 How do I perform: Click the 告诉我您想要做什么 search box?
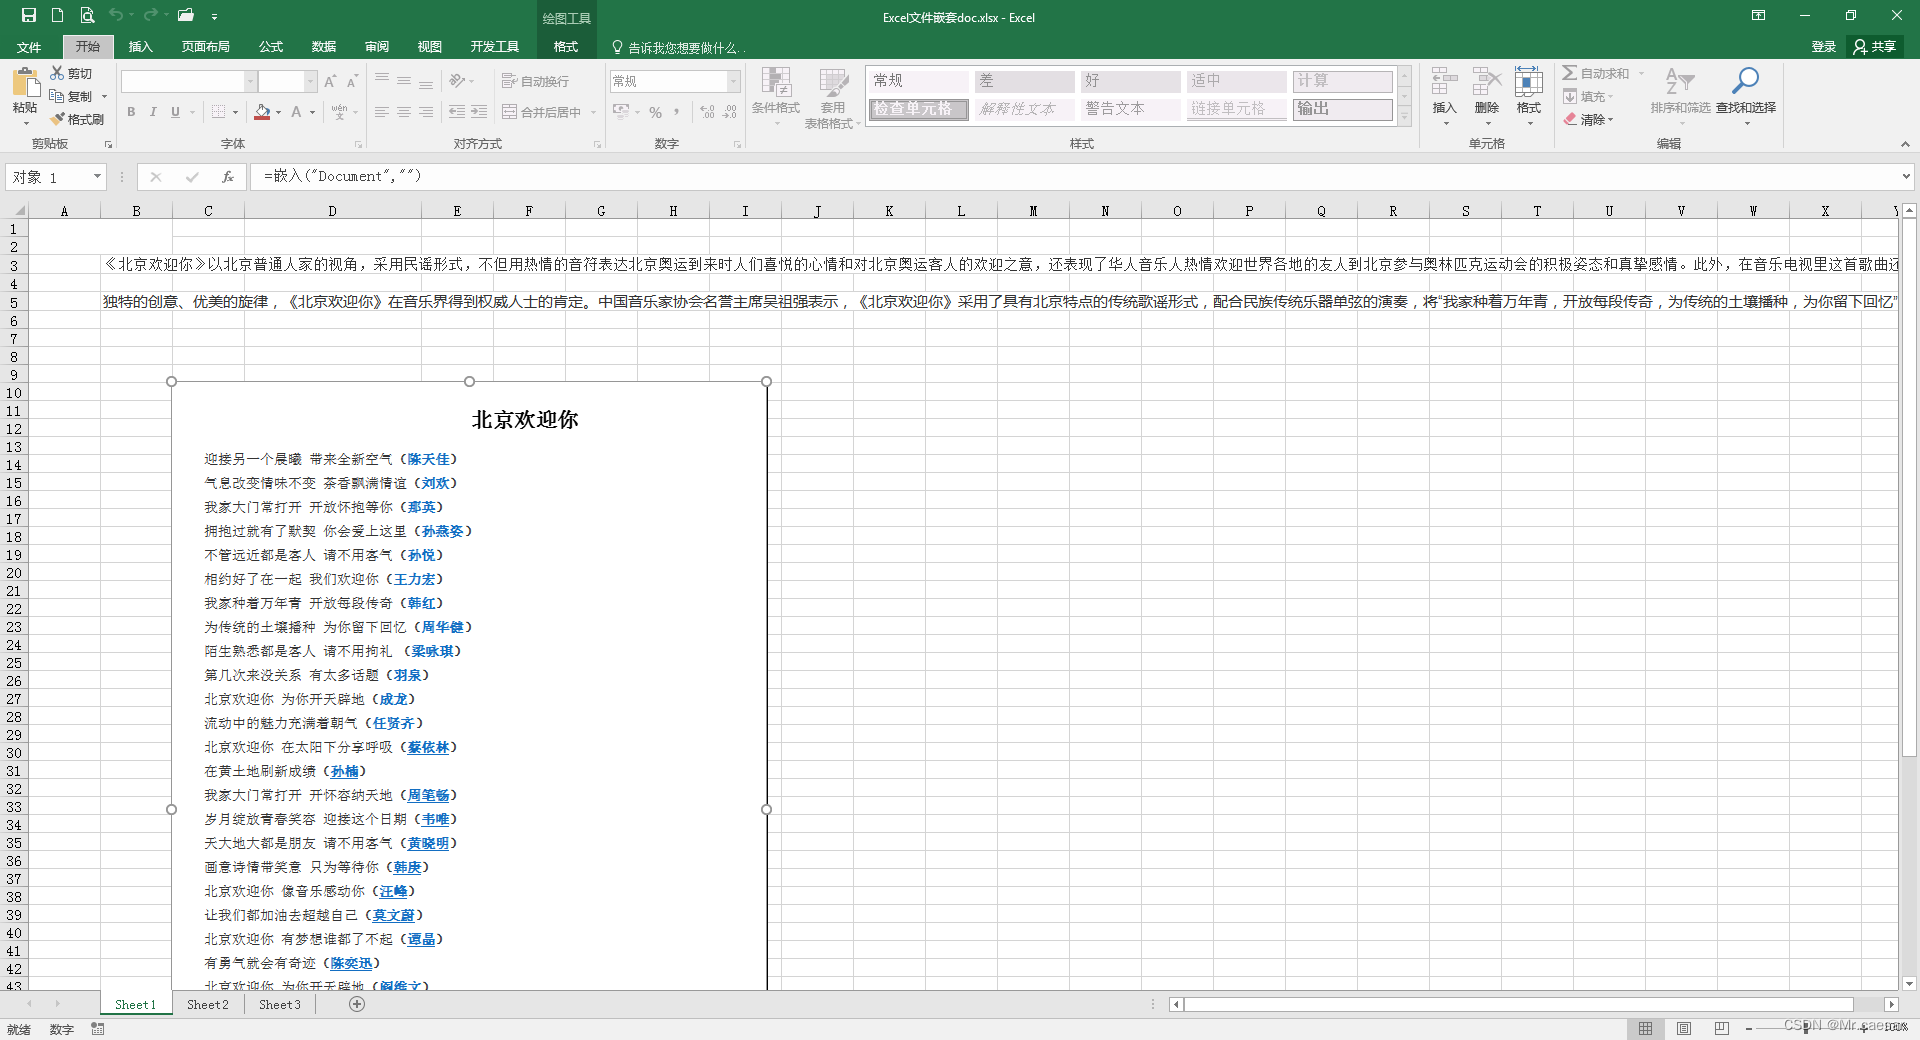(680, 47)
